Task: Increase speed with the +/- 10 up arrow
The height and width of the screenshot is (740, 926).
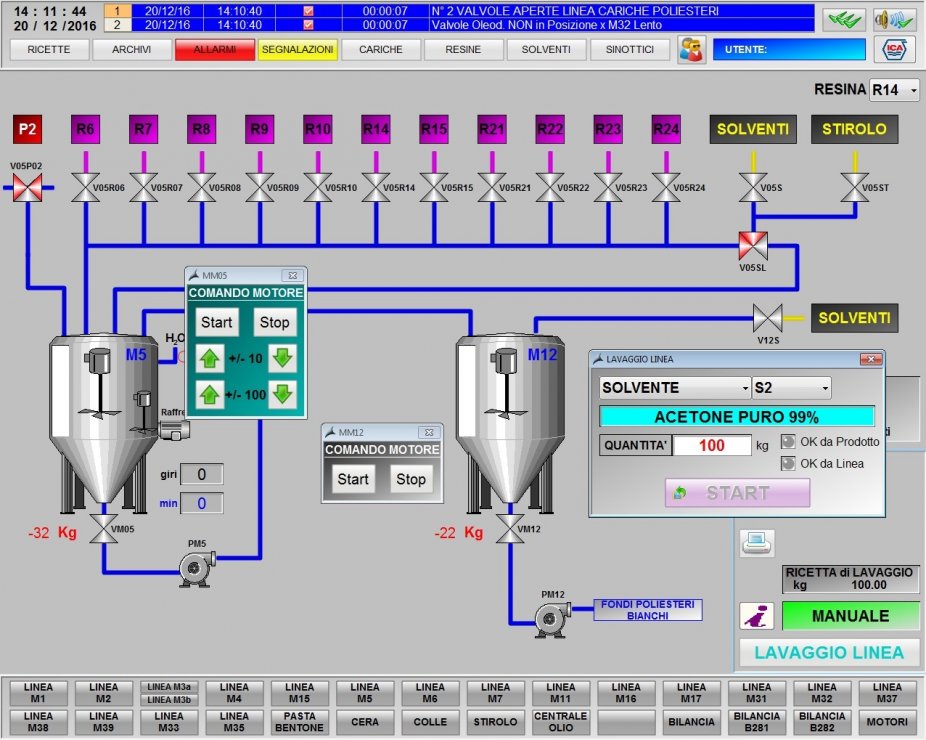Action: (x=209, y=358)
